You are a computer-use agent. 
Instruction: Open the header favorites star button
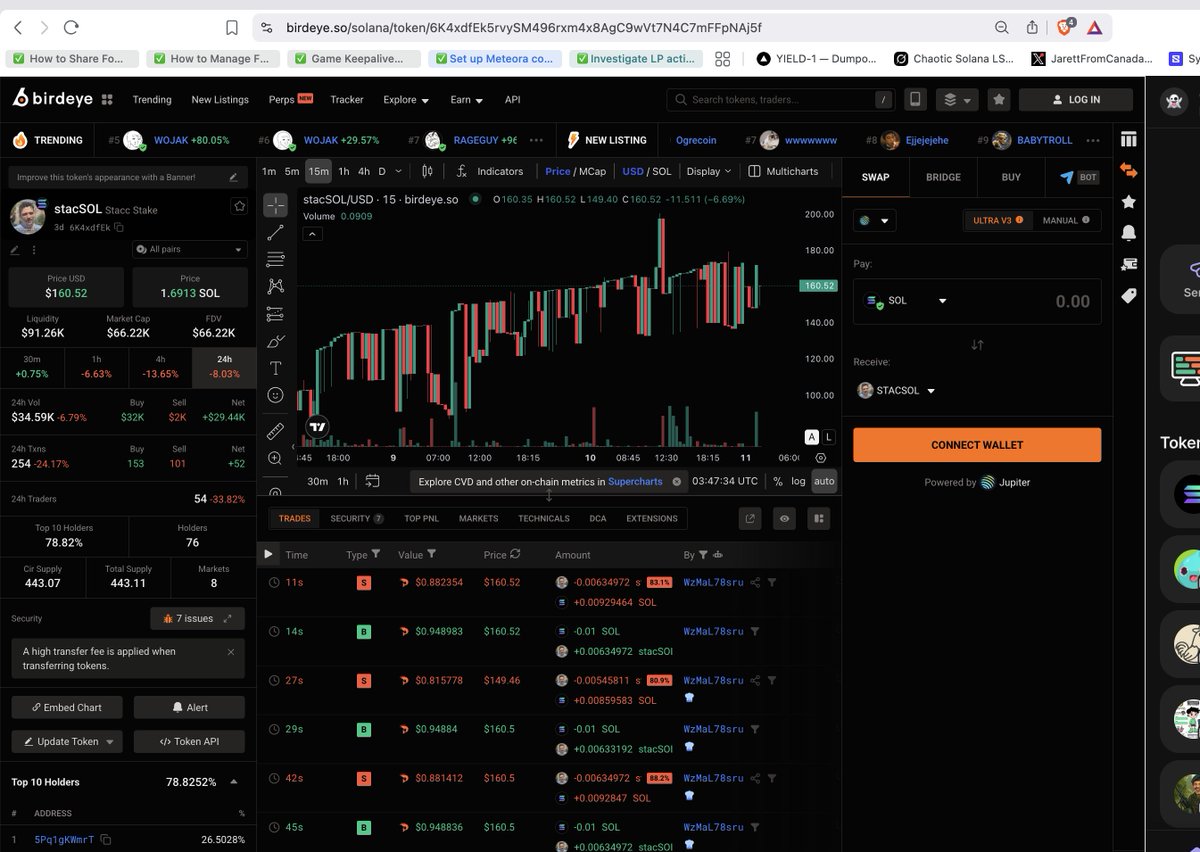click(x=998, y=99)
